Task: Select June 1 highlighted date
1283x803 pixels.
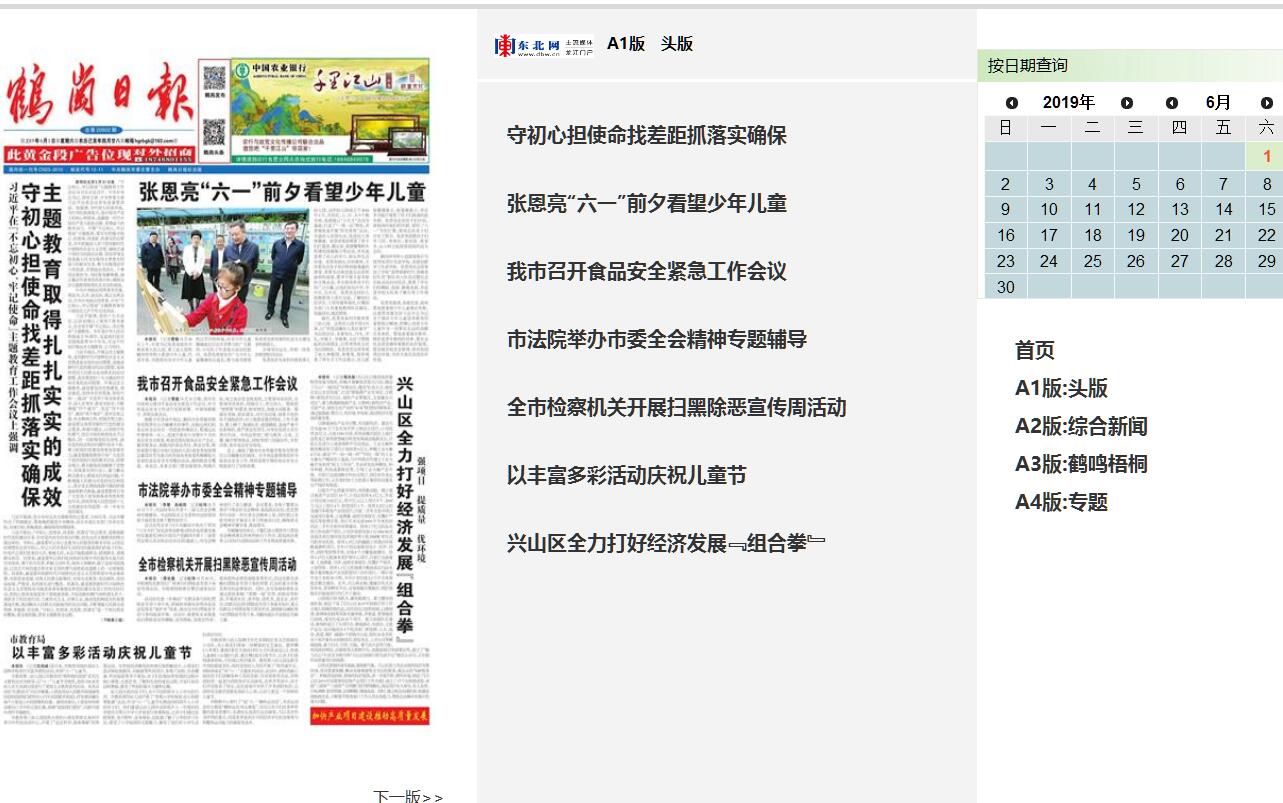Action: pos(1266,156)
